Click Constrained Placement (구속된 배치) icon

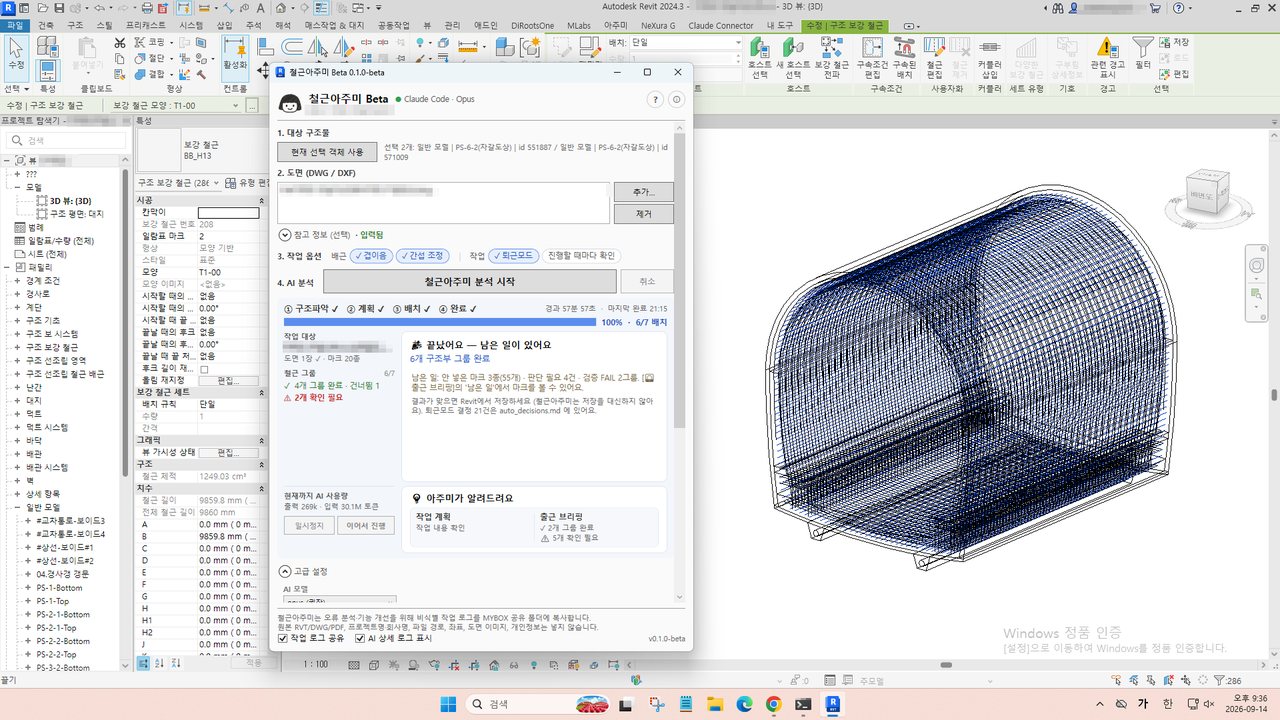pyautogui.click(x=905, y=58)
